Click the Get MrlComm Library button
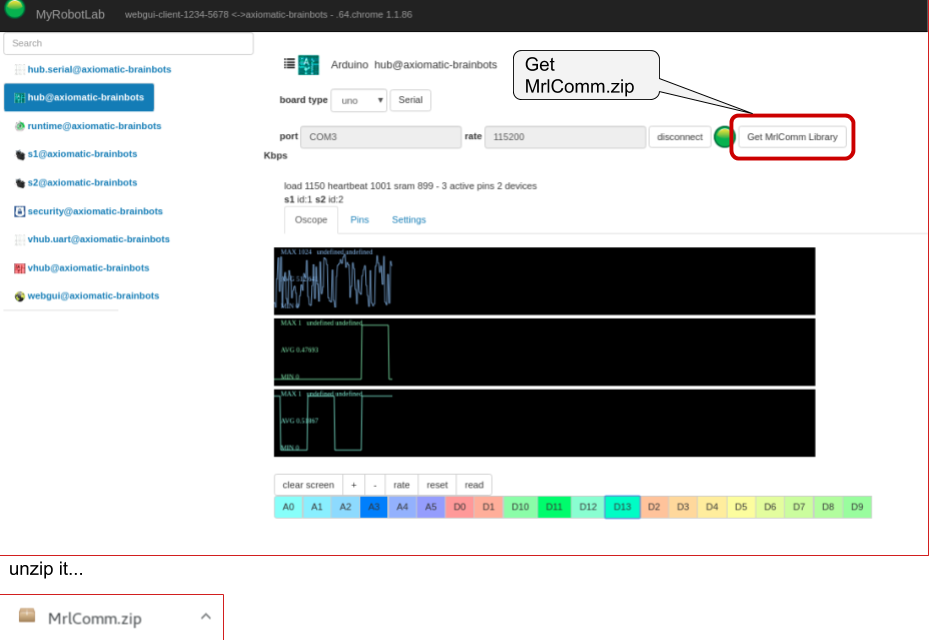This screenshot has width=931, height=640. pos(791,136)
